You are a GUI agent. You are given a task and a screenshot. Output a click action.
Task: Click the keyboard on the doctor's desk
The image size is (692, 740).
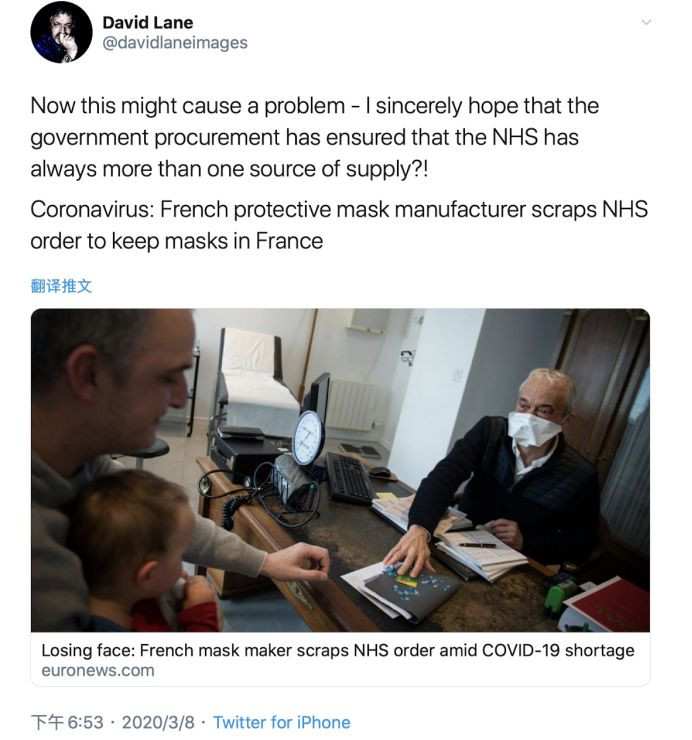coord(350,477)
